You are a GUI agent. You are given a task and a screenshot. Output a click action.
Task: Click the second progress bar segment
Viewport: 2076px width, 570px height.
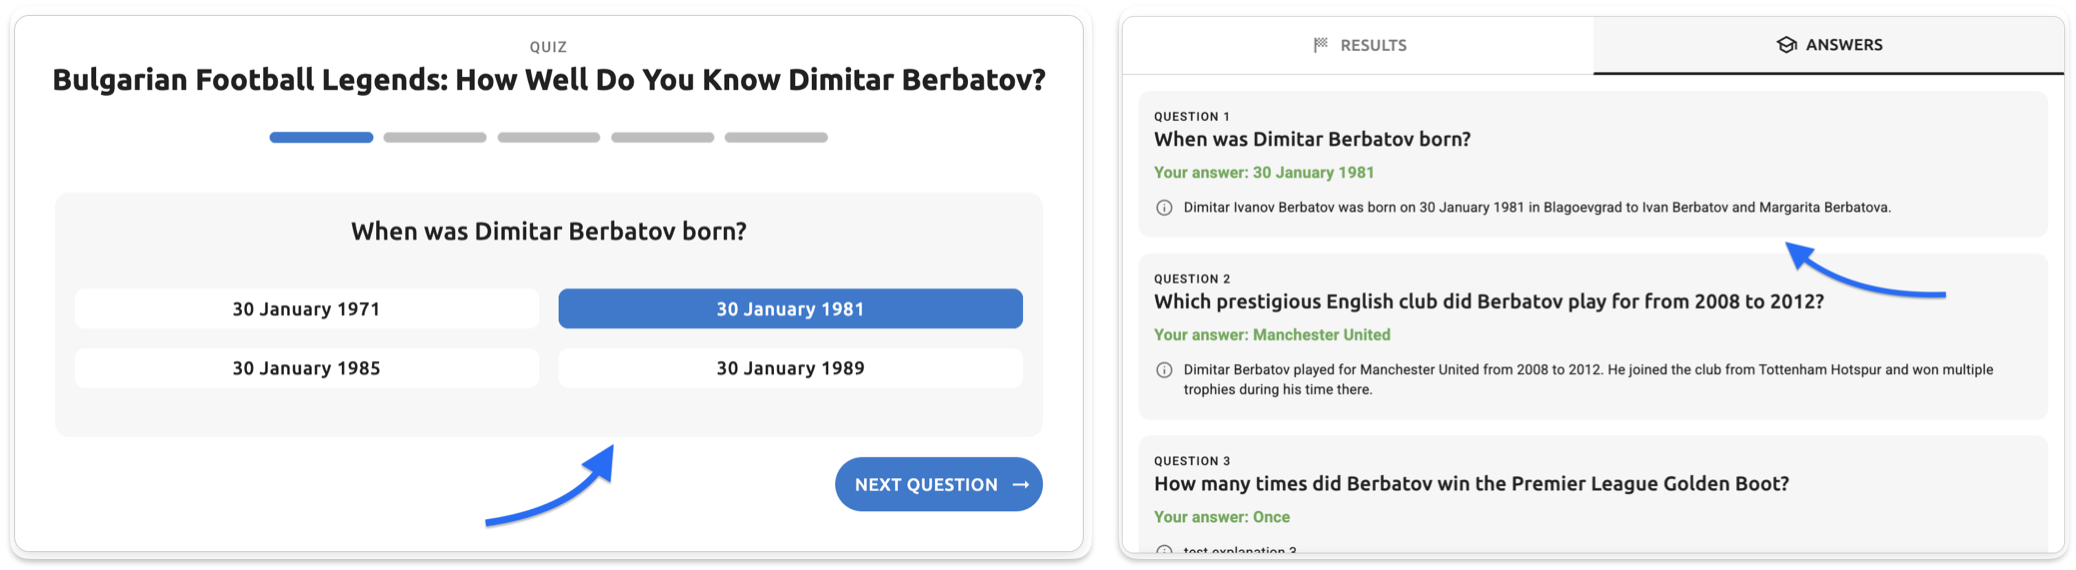tap(435, 137)
